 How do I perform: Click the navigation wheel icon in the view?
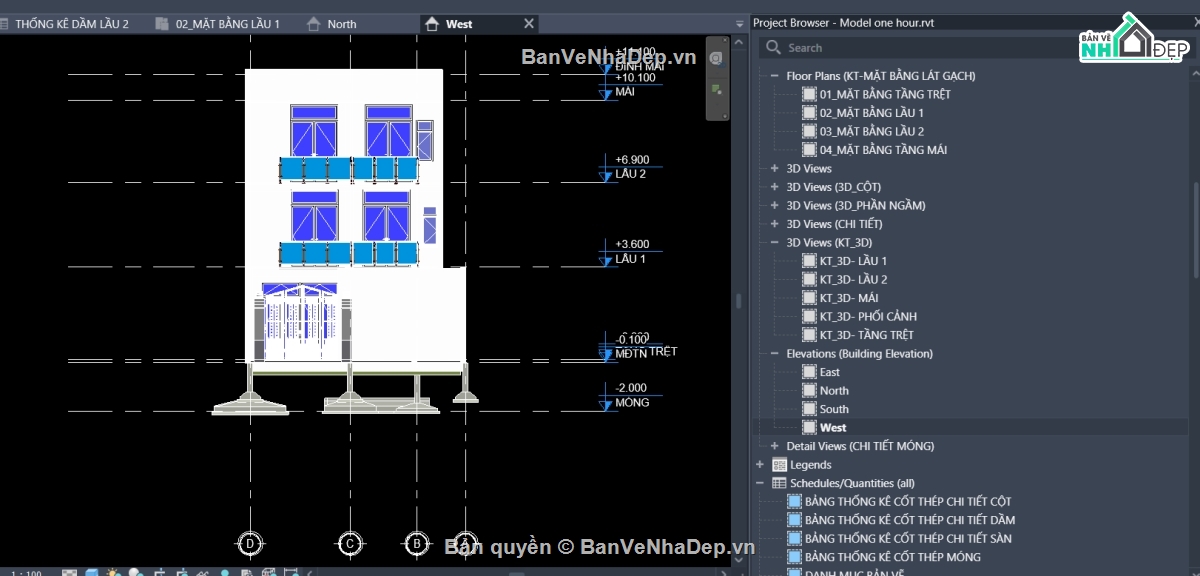click(x=717, y=59)
